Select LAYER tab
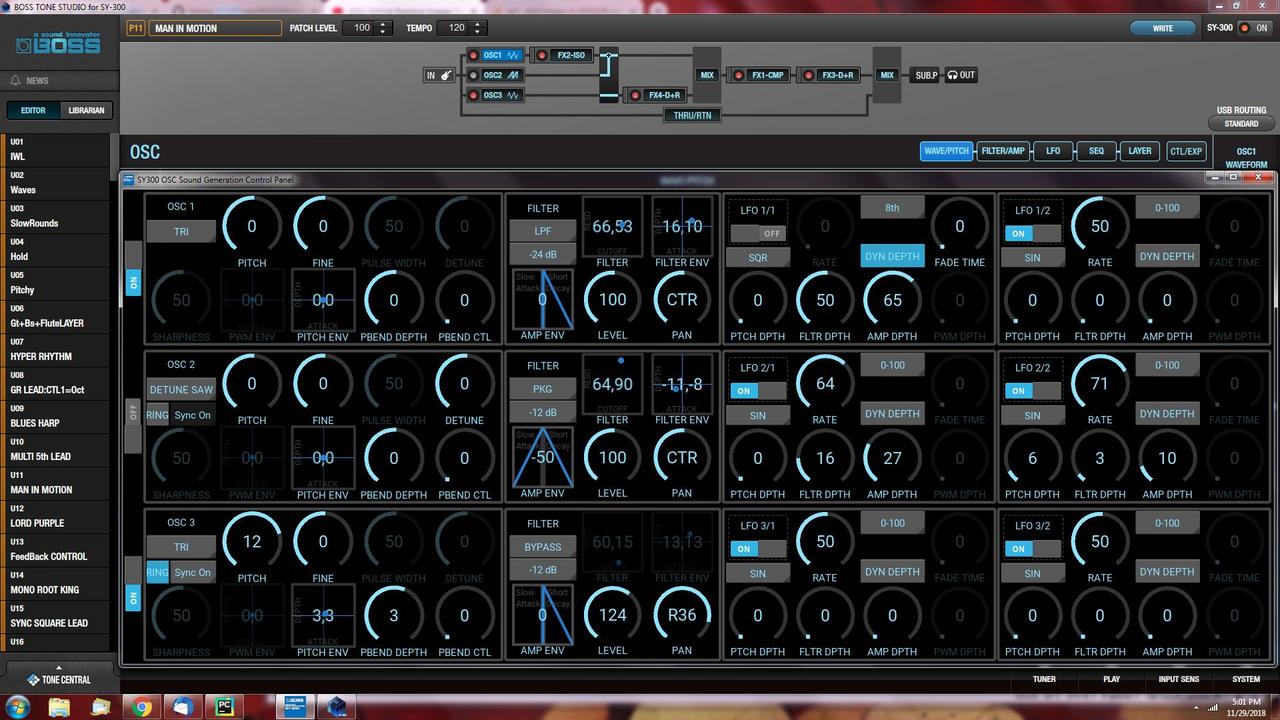 point(1140,151)
